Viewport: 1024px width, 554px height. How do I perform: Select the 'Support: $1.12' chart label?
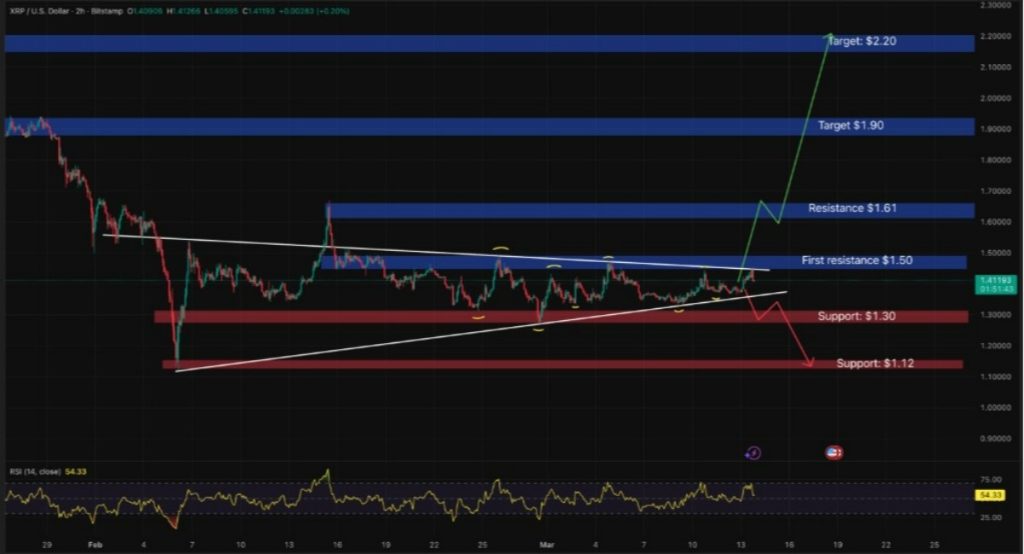click(875, 363)
